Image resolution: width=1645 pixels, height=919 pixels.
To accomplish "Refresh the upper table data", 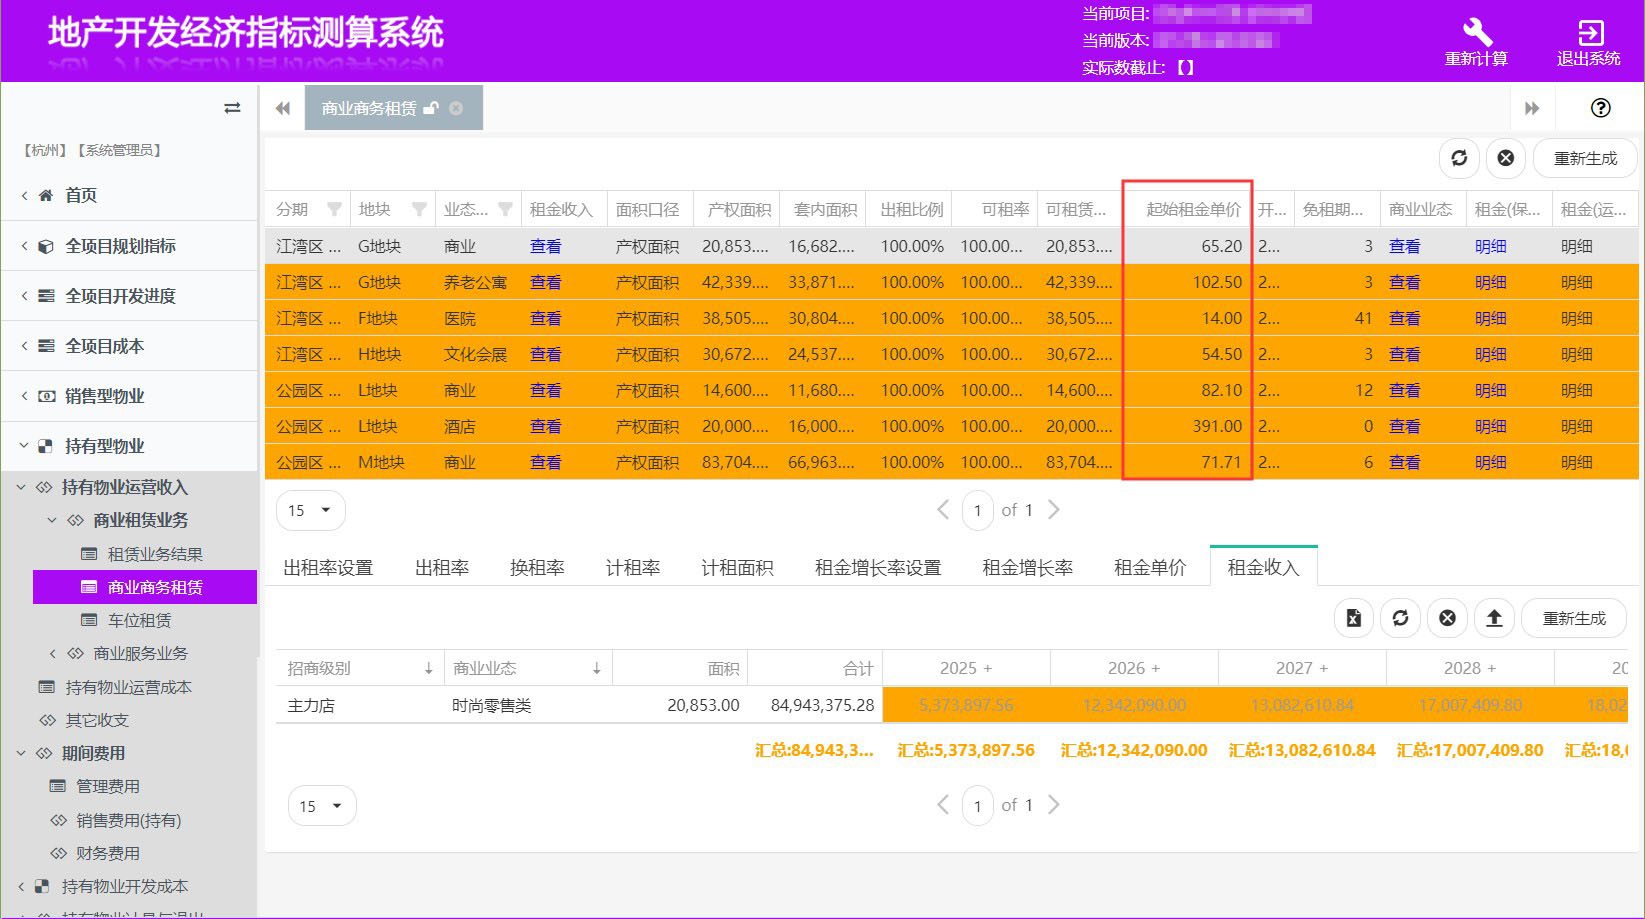I will point(1459,158).
